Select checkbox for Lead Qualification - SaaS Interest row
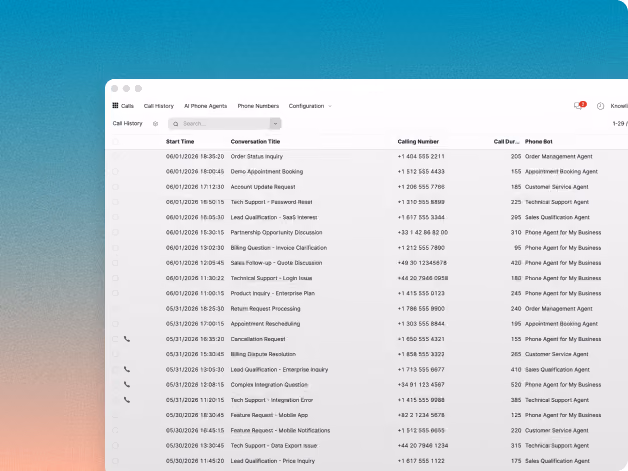This screenshot has height=471, width=628. tap(115, 217)
